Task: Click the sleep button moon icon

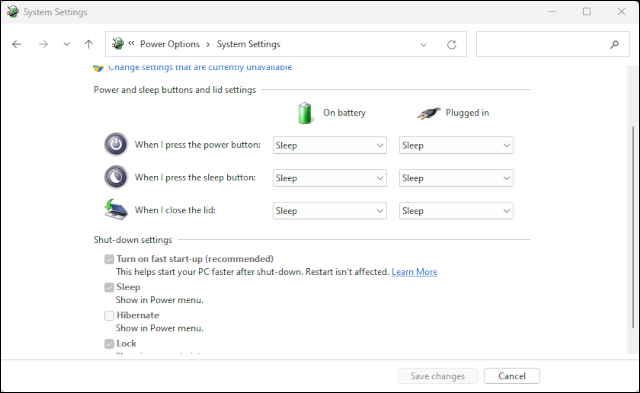Action: click(x=116, y=177)
